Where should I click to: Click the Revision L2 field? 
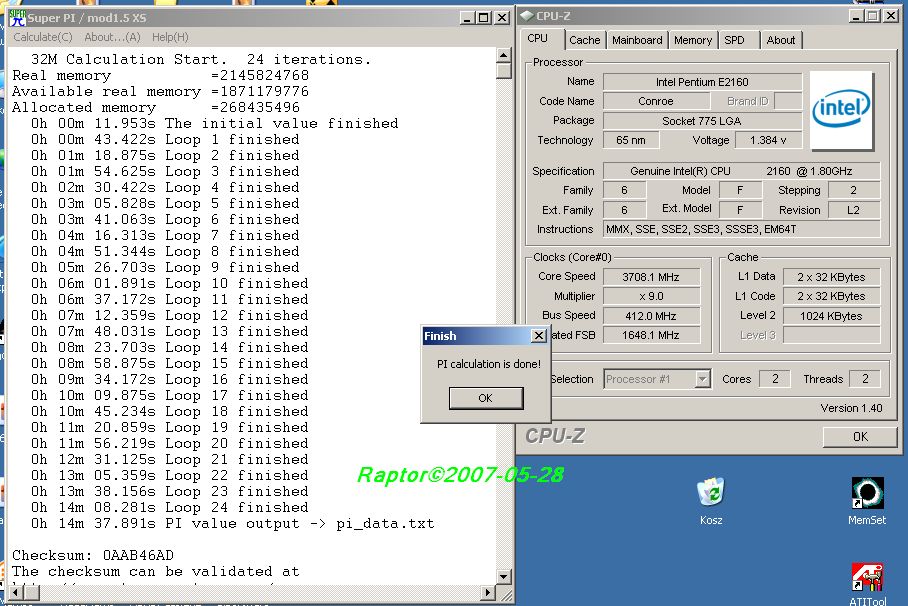point(854,210)
